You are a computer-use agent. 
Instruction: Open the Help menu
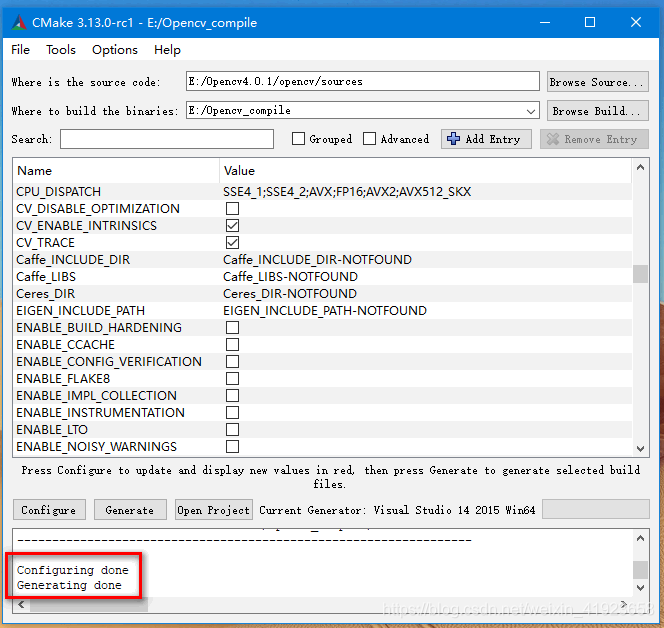point(167,50)
